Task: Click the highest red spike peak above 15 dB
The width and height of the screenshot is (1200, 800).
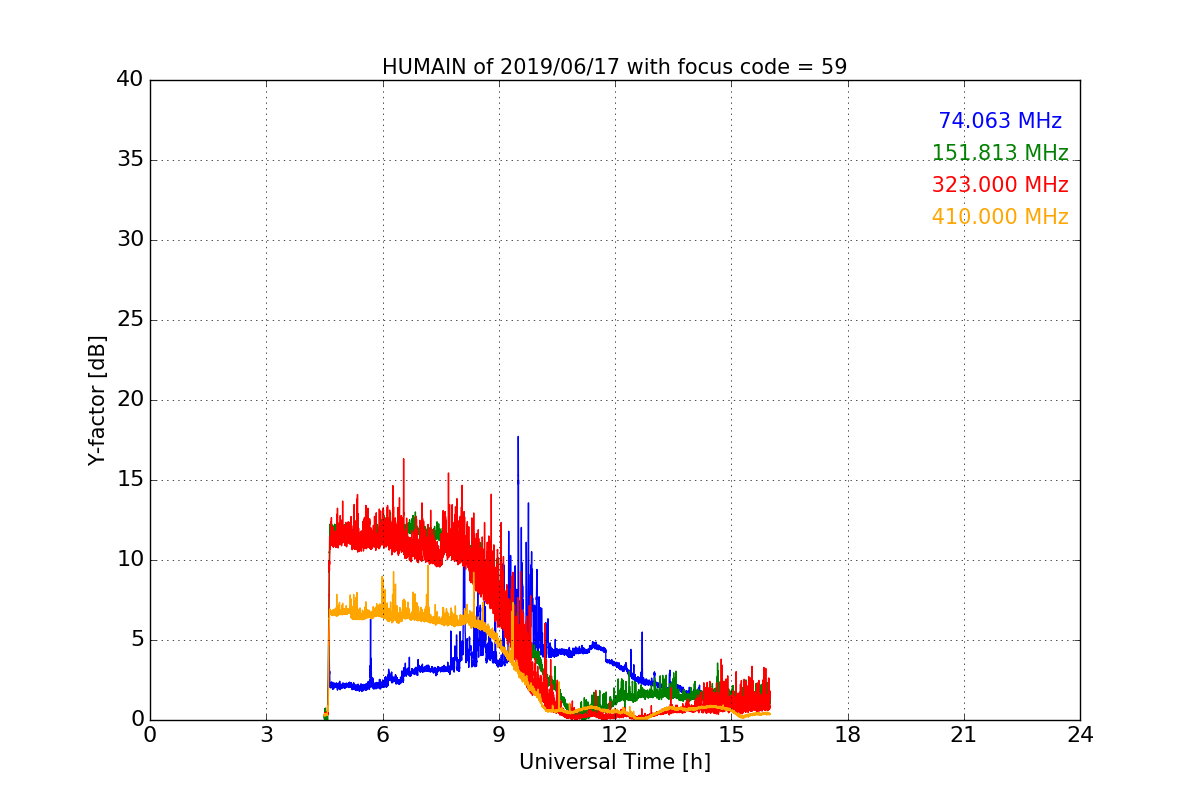Action: [x=403, y=459]
